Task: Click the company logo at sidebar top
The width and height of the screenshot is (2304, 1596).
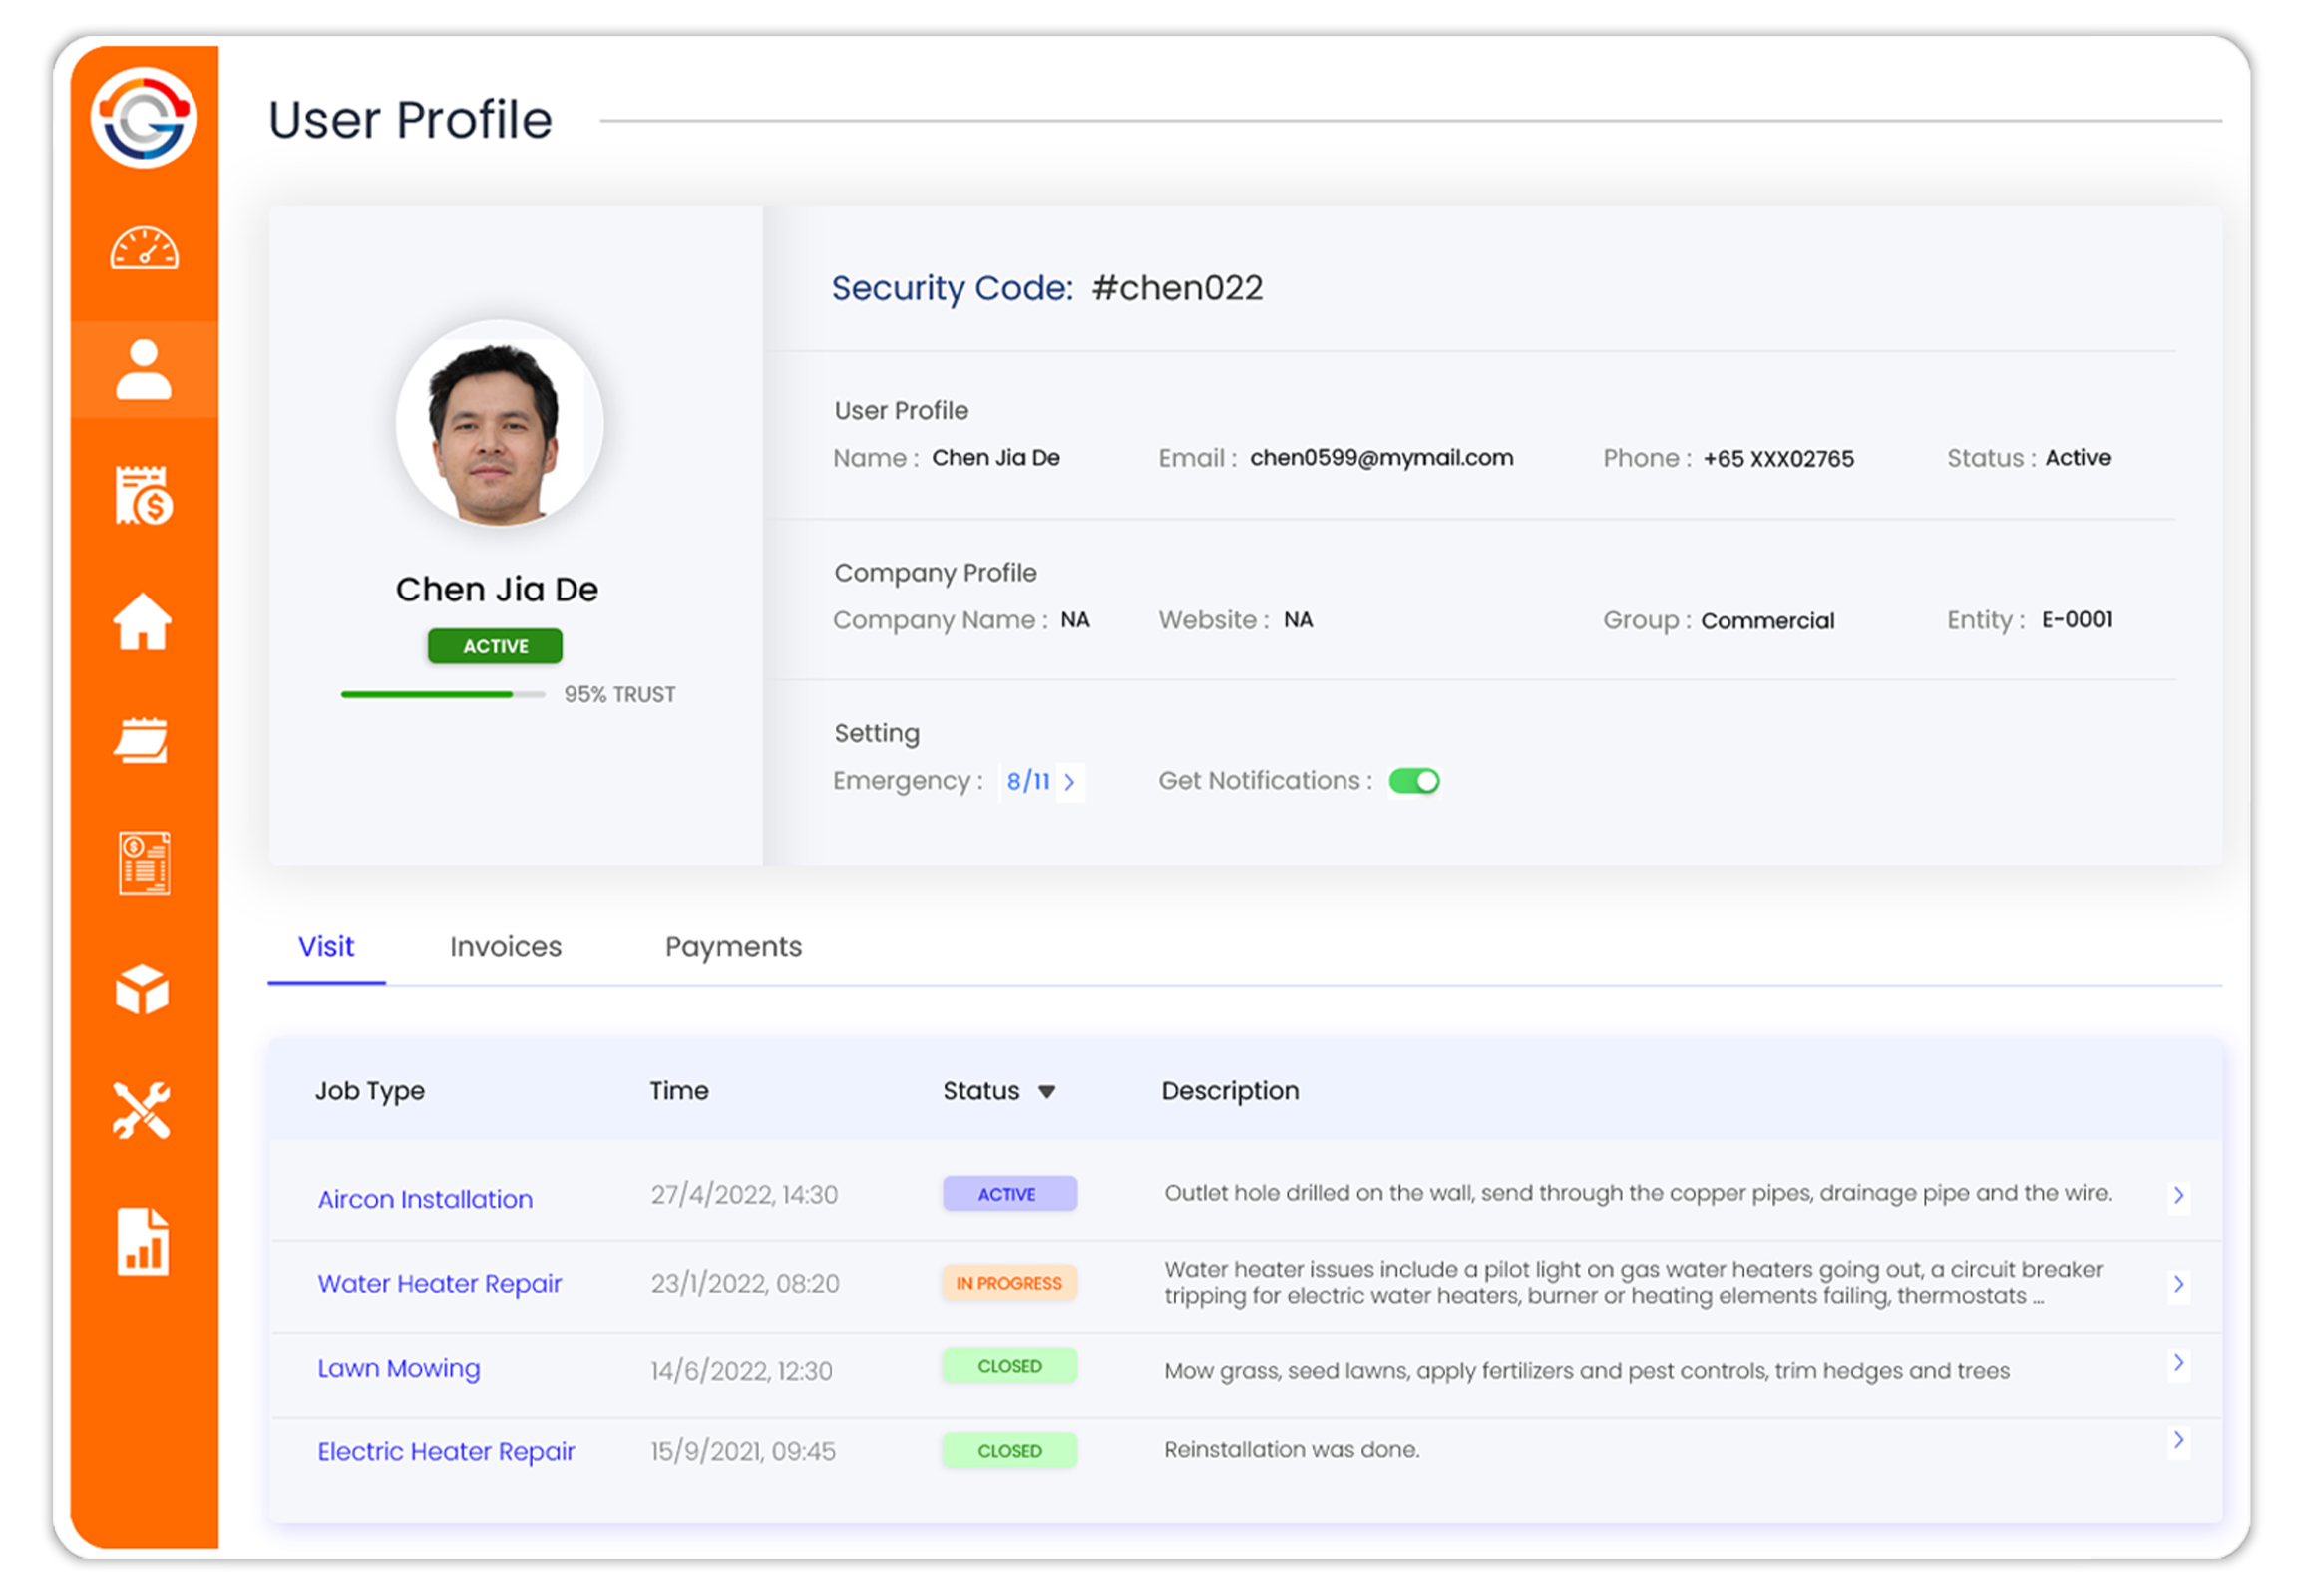Action: (144, 117)
